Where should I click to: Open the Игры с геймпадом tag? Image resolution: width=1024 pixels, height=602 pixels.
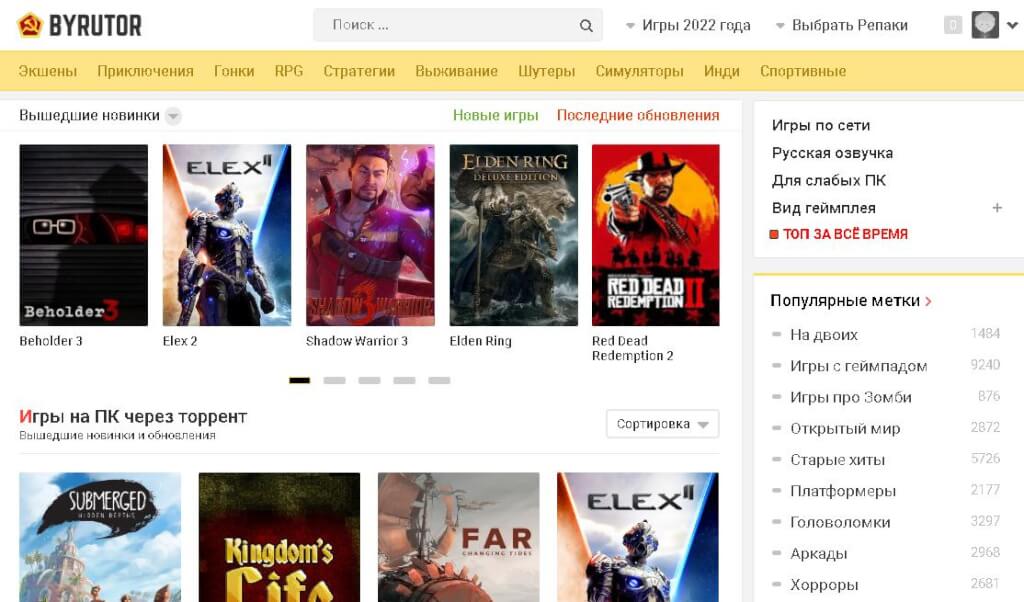tap(859, 366)
